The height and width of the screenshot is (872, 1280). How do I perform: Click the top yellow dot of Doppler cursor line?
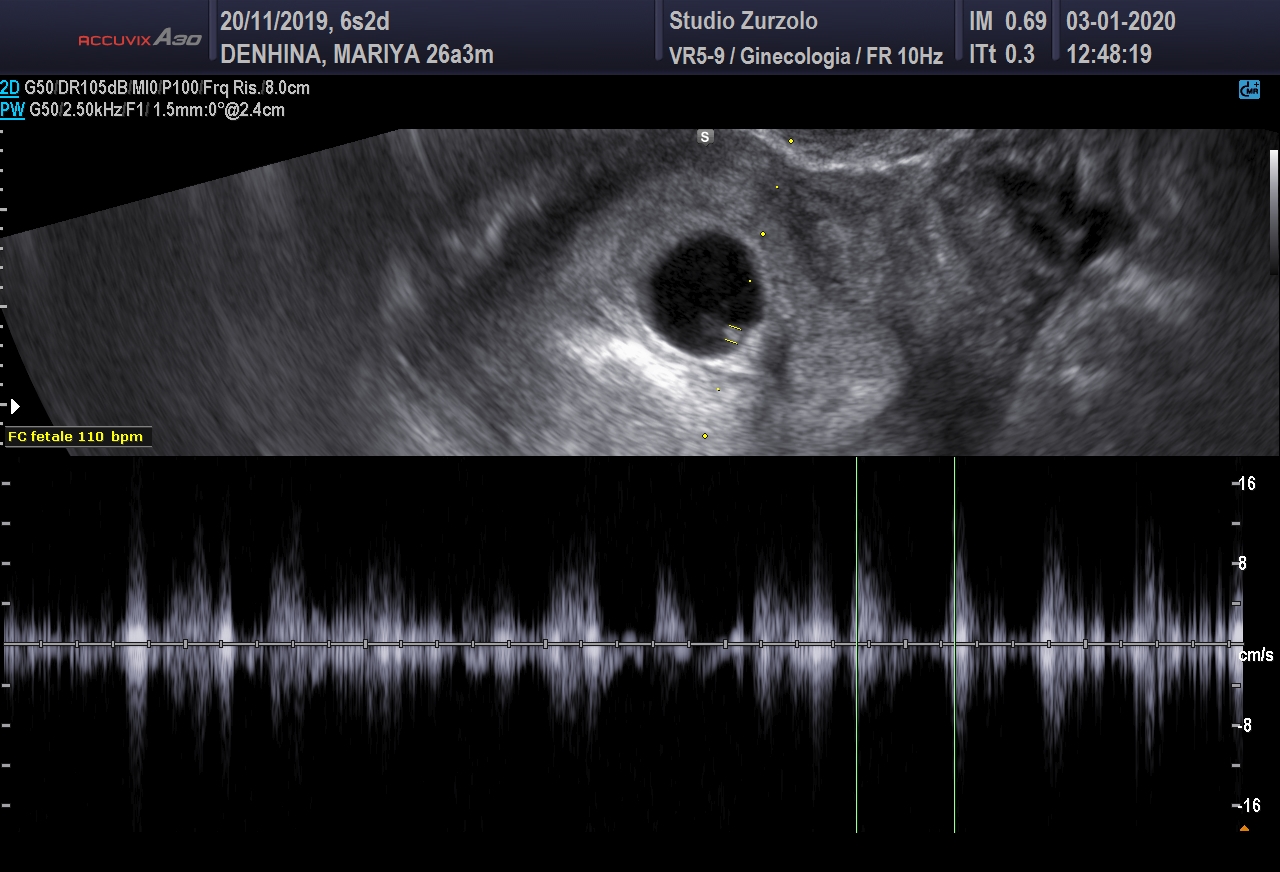point(791,141)
